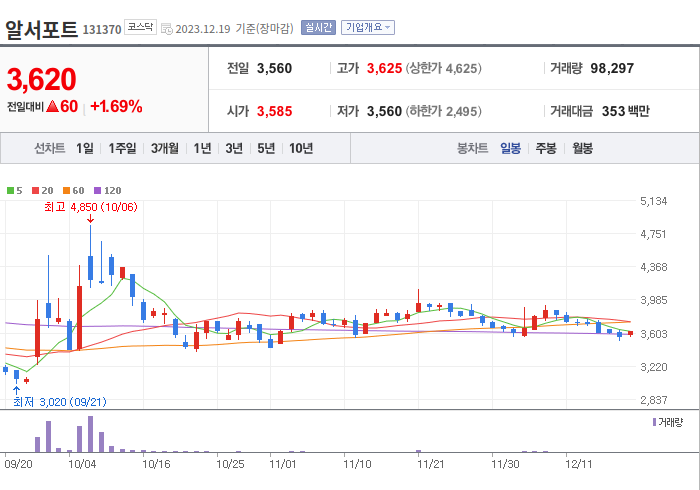Click the calendar icon beside 2023.12.19
The image size is (700, 490).
click(167, 29)
